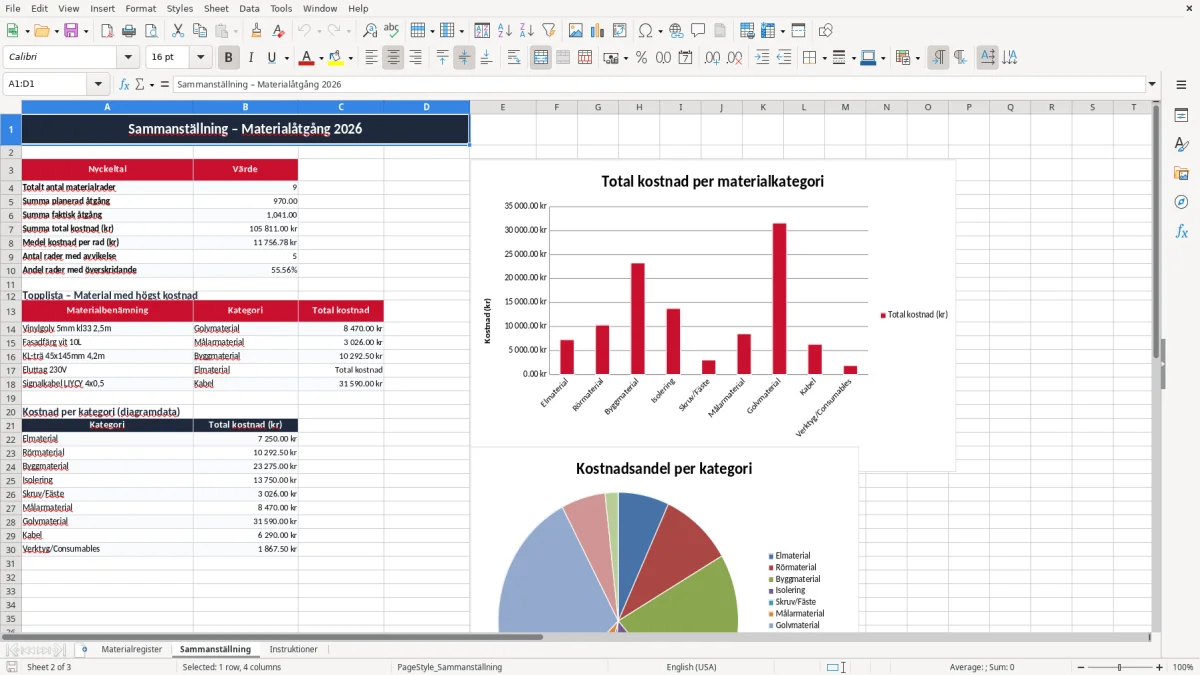The height and width of the screenshot is (675, 1200).
Task: Increase indent
Action: [762, 58]
